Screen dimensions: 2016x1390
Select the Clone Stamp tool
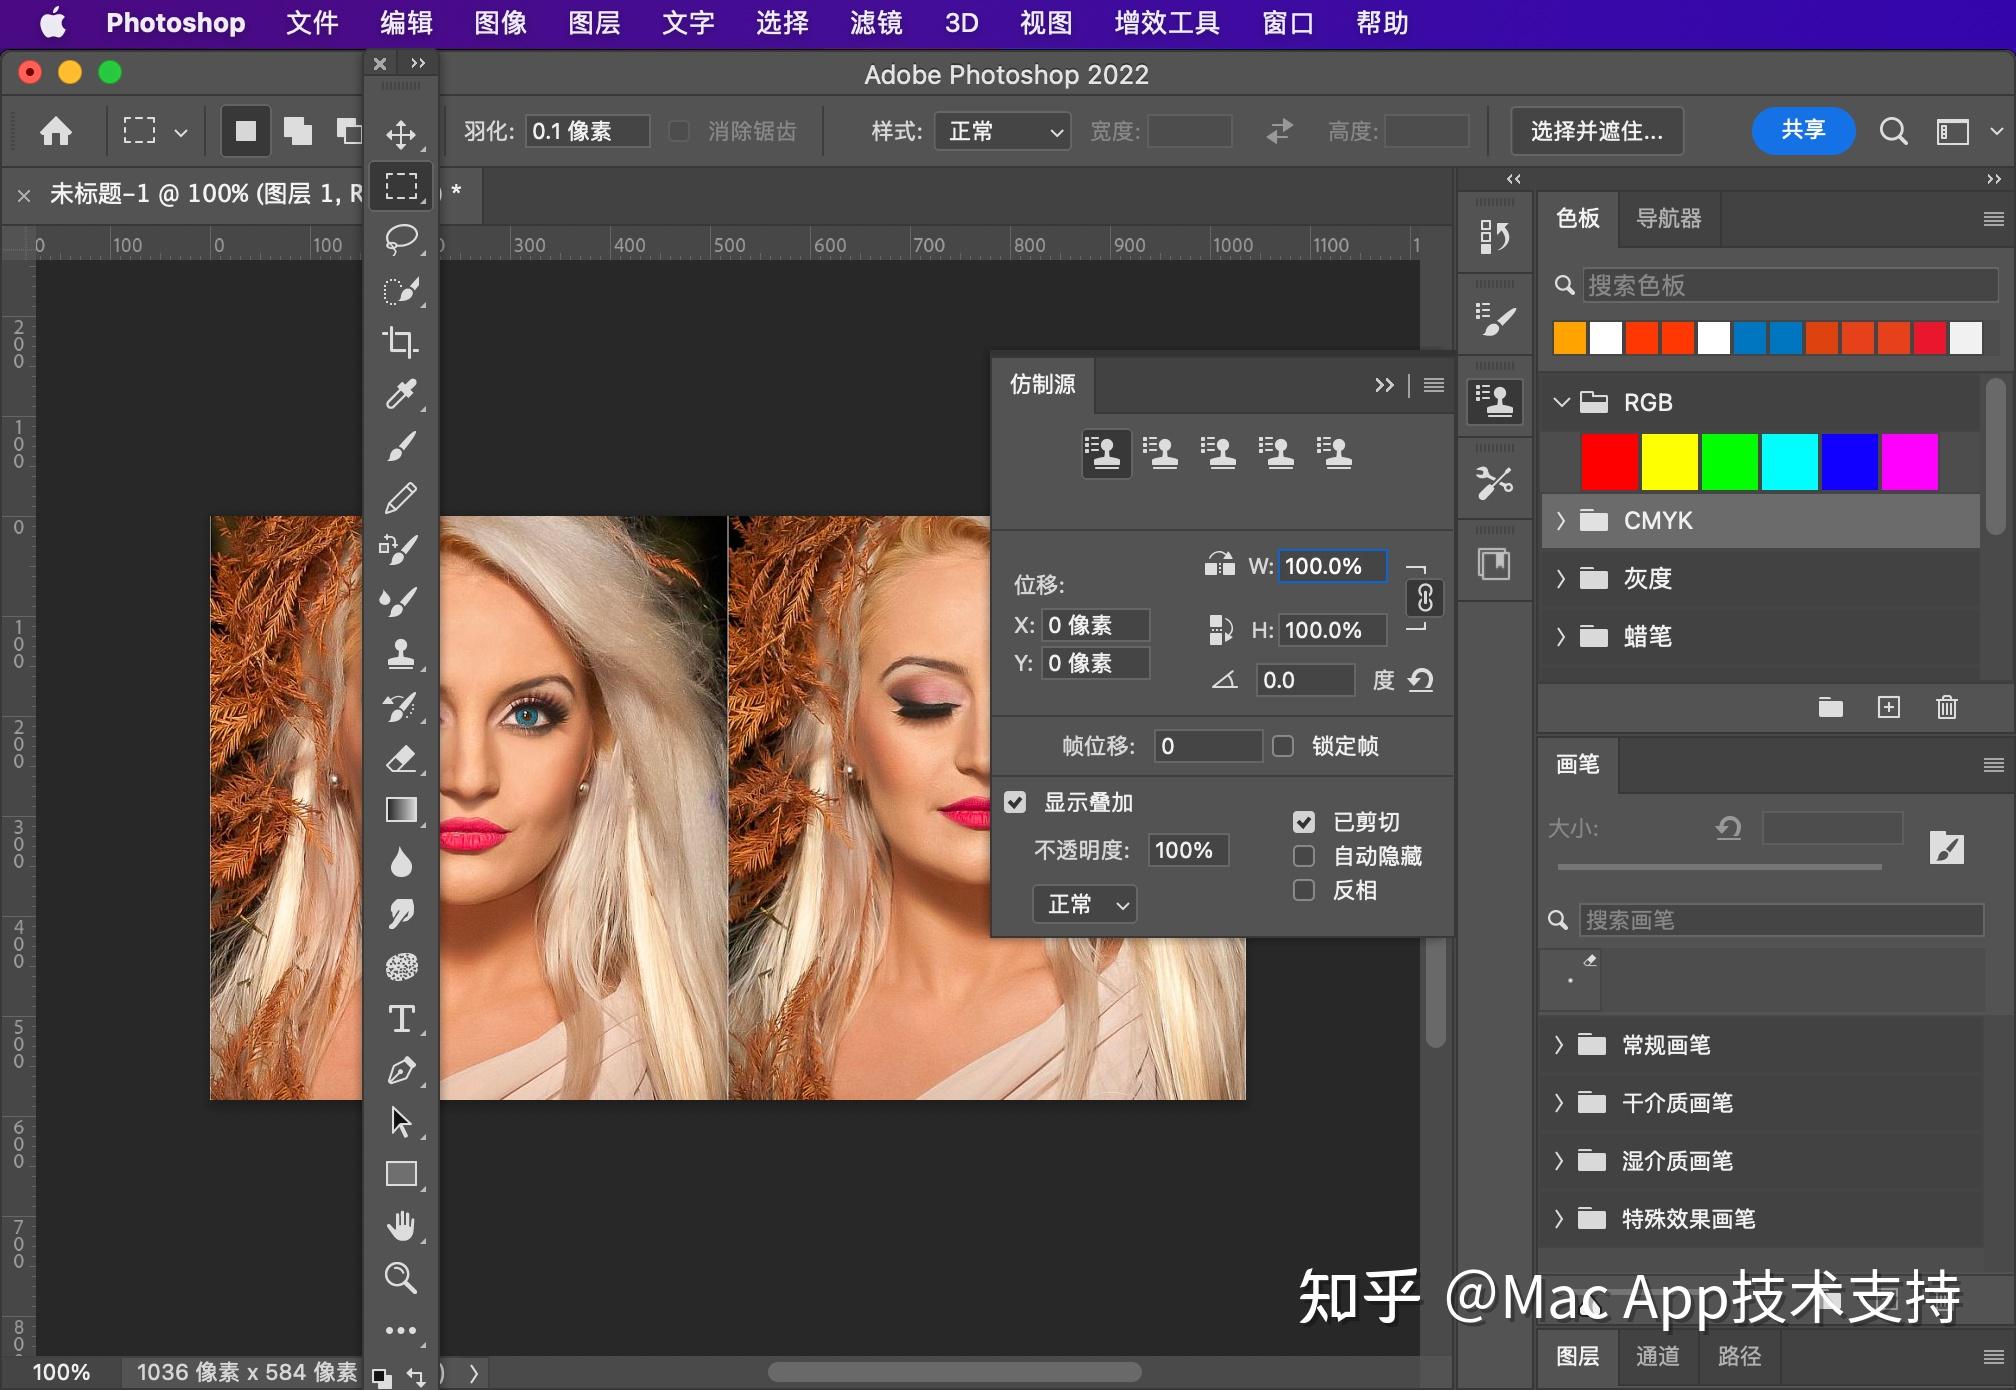pyautogui.click(x=402, y=655)
